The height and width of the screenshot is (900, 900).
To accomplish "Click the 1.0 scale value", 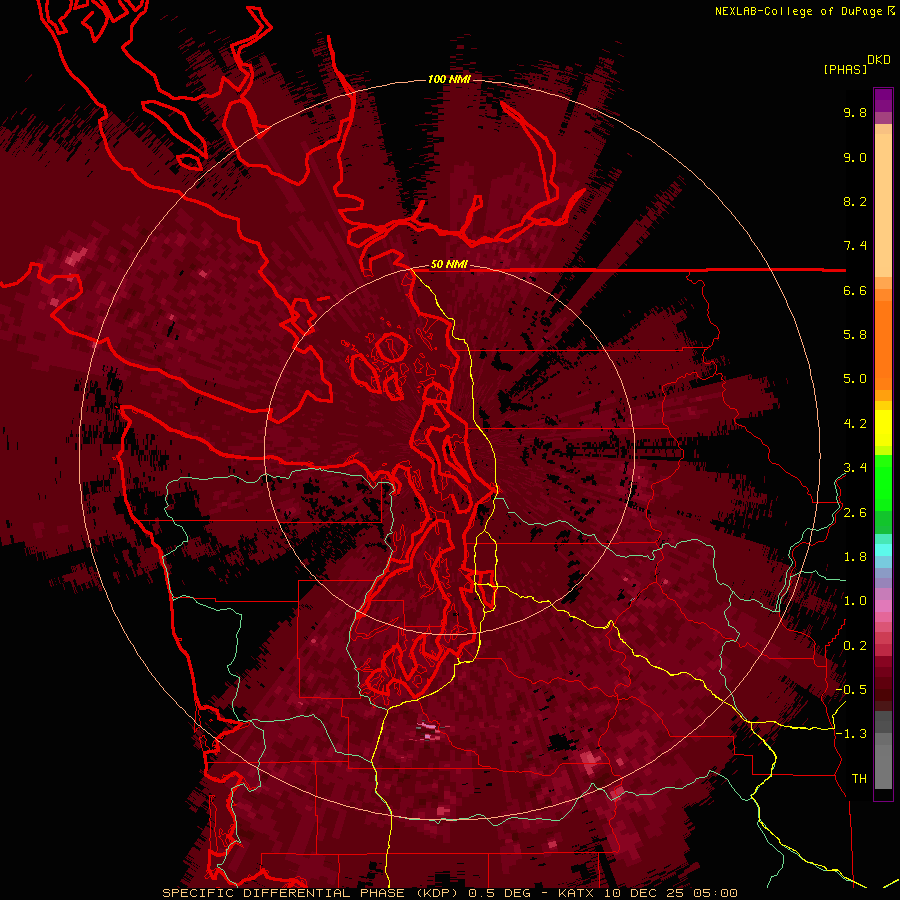I will (x=855, y=601).
